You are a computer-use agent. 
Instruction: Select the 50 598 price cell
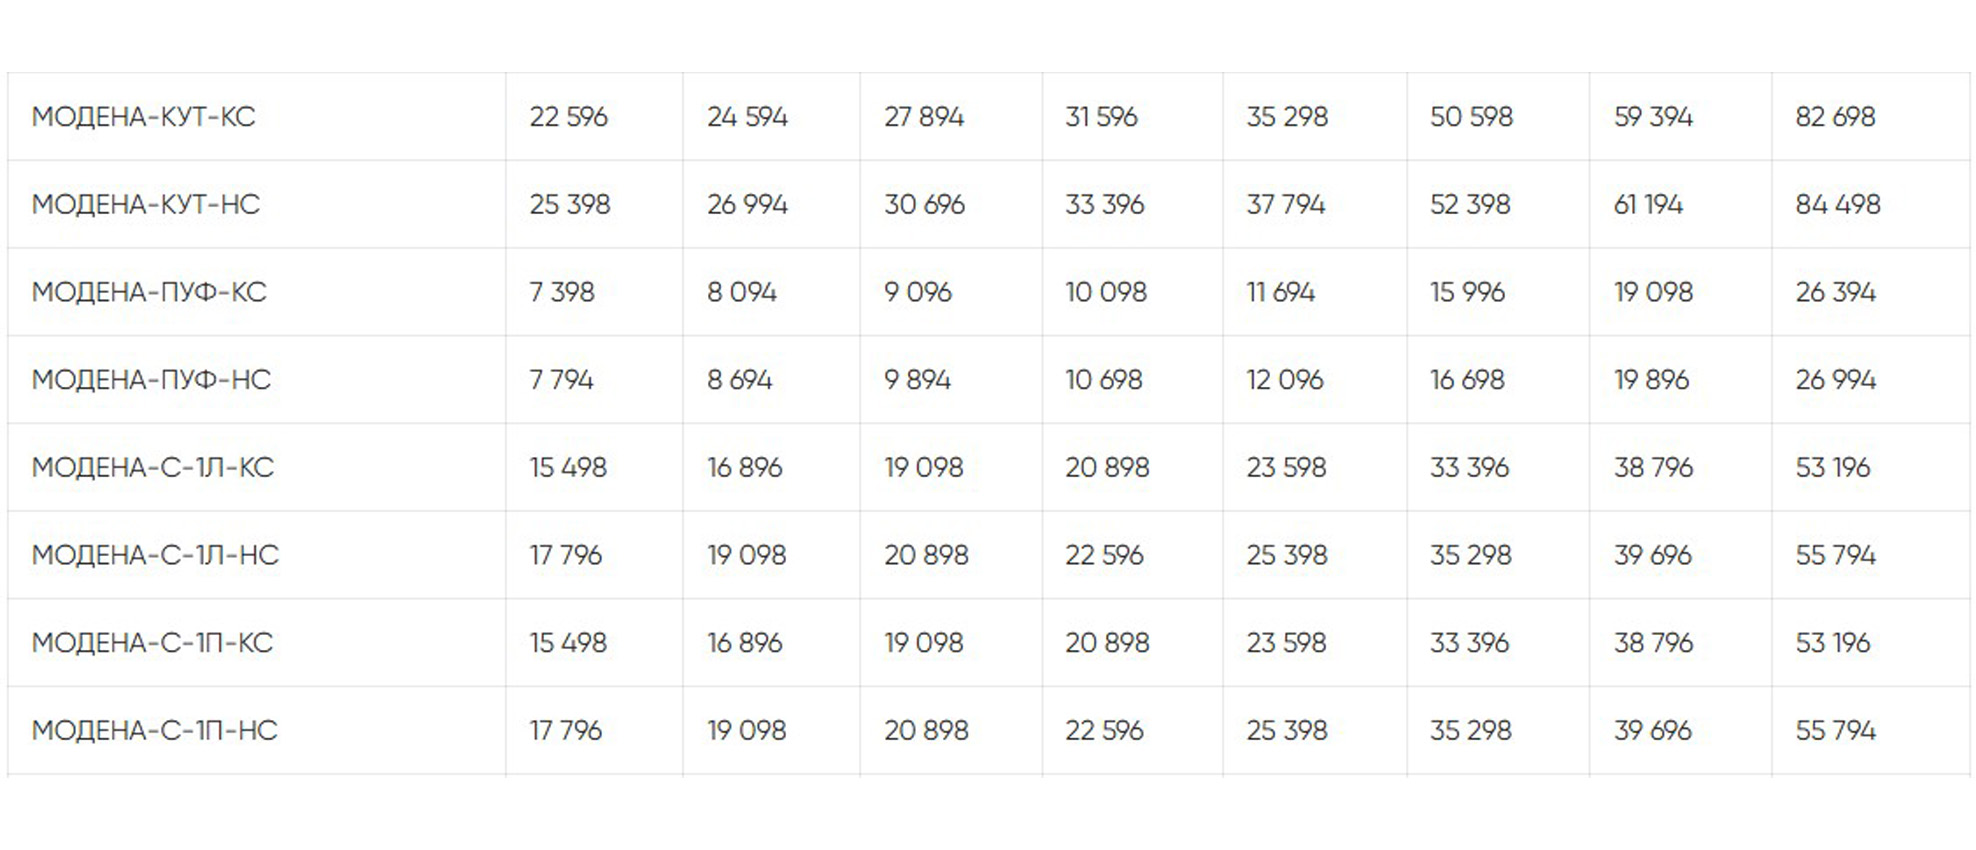pos(1471,117)
